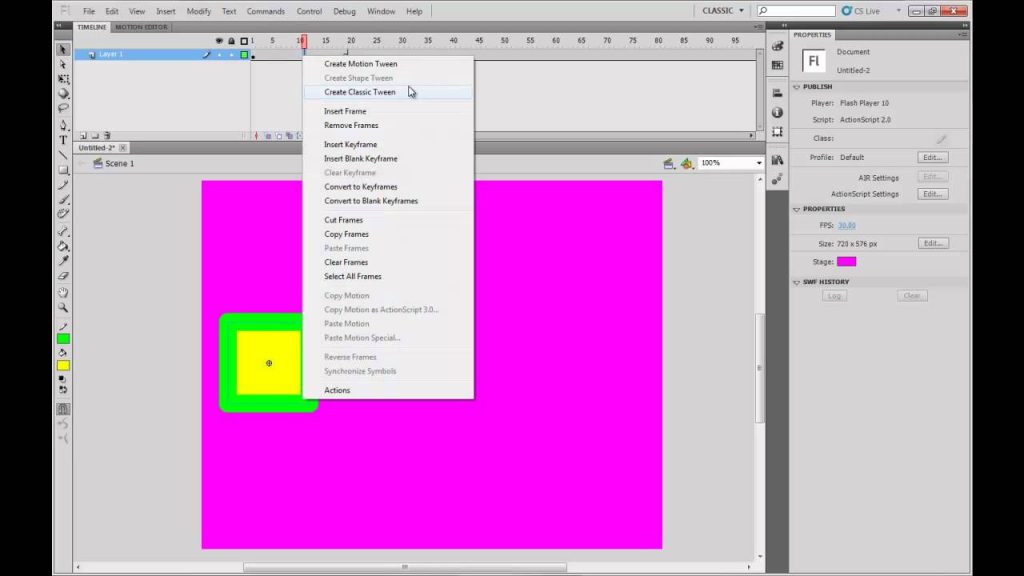Select the Hand tool
The height and width of the screenshot is (576, 1024).
coord(63,292)
